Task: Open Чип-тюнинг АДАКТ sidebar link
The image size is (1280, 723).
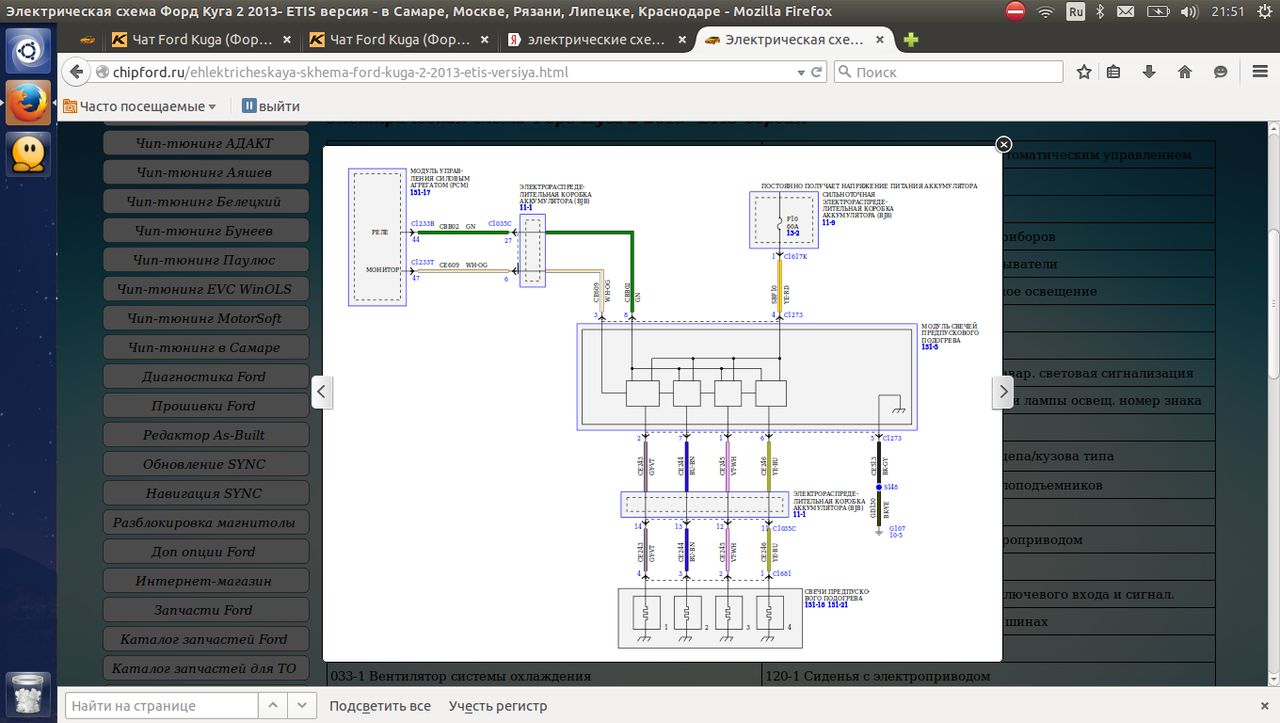Action: pyautogui.click(x=205, y=143)
